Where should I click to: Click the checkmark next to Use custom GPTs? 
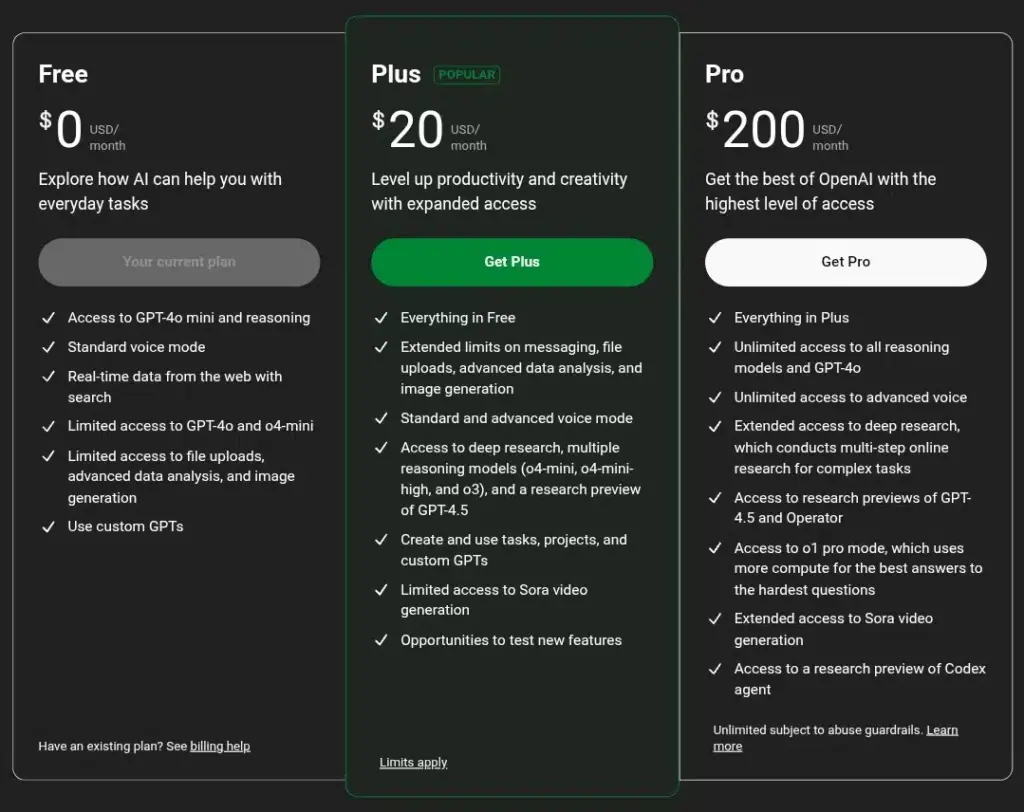(x=48, y=526)
